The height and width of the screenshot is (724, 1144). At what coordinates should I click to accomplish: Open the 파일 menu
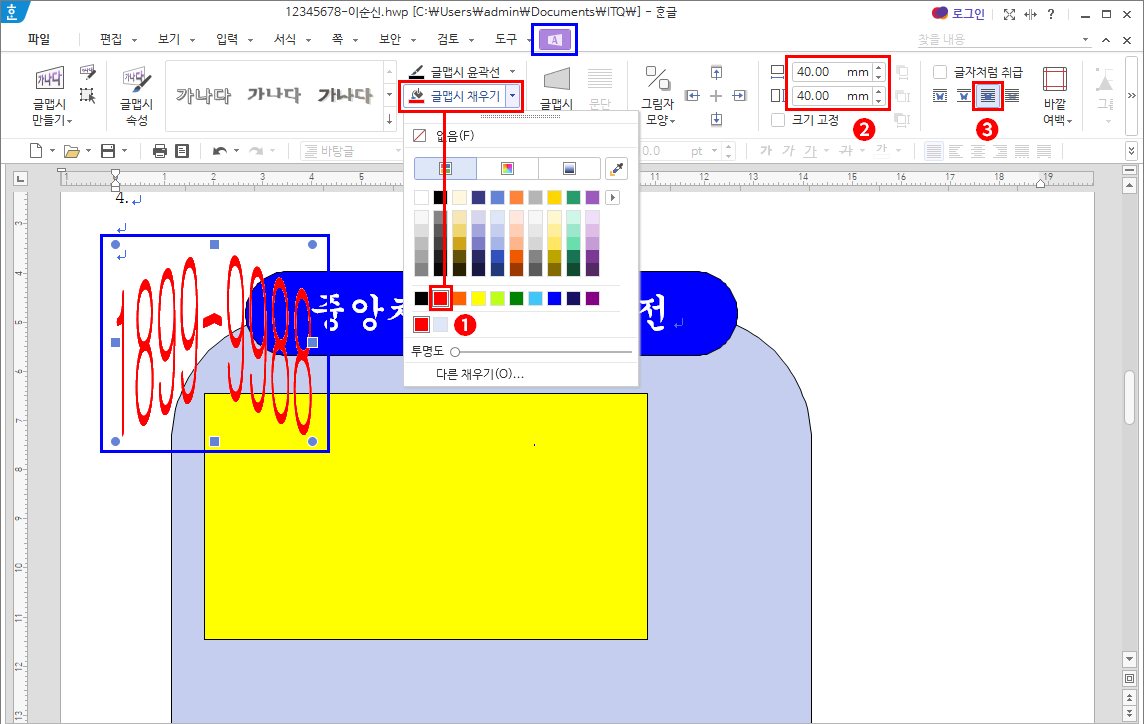pyautogui.click(x=39, y=39)
